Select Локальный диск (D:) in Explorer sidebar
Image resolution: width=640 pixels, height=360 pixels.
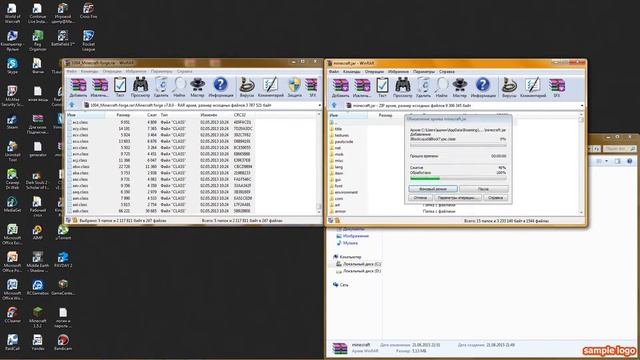pos(358,271)
